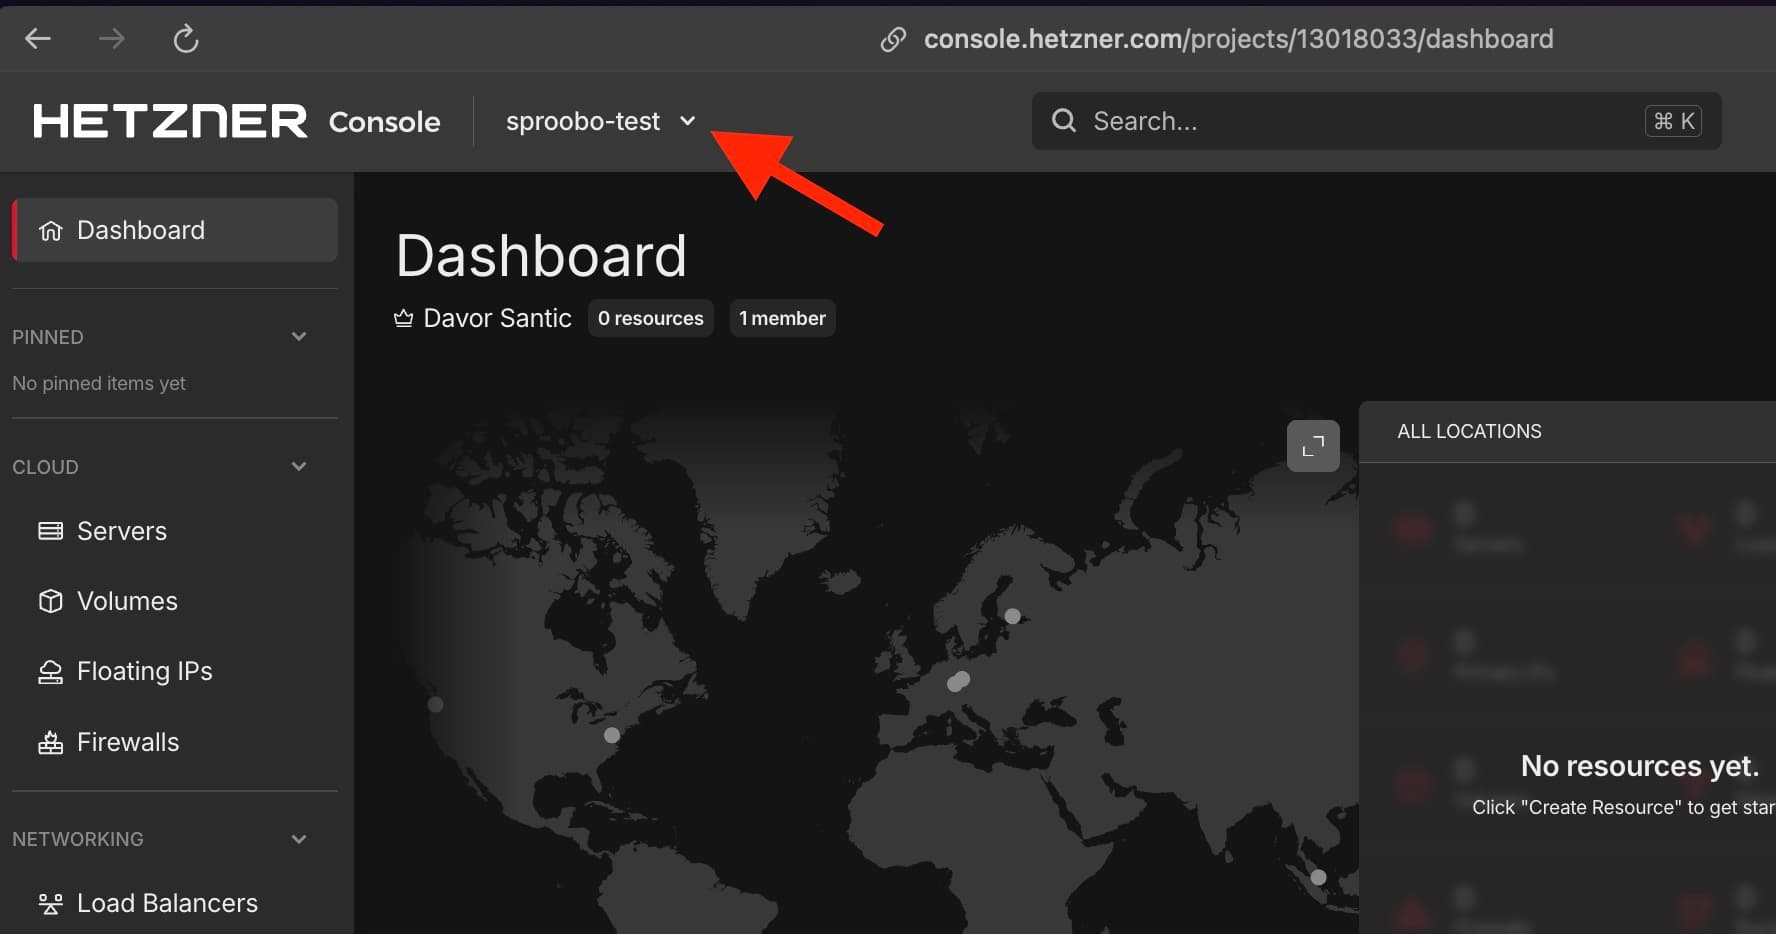Click the Servers rack icon
The width and height of the screenshot is (1776, 934).
click(x=50, y=531)
